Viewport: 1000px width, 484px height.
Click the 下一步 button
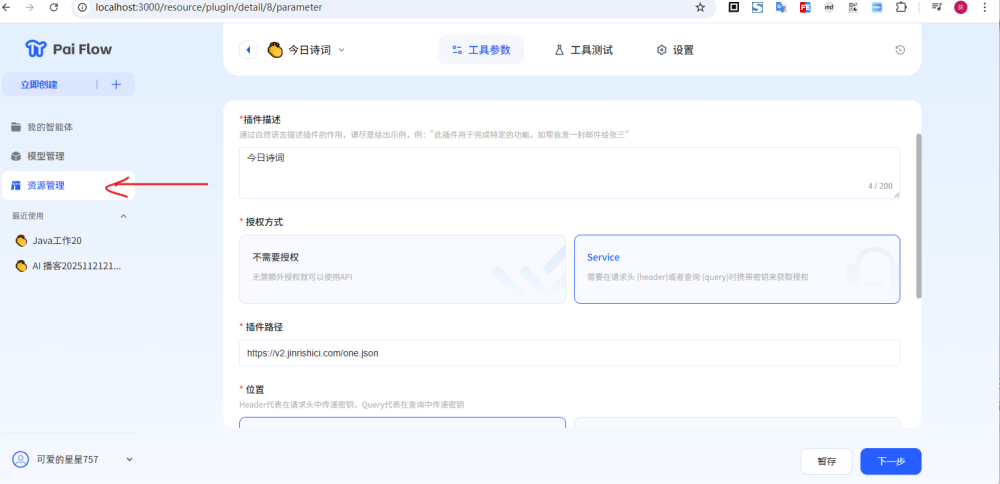pyautogui.click(x=890, y=461)
